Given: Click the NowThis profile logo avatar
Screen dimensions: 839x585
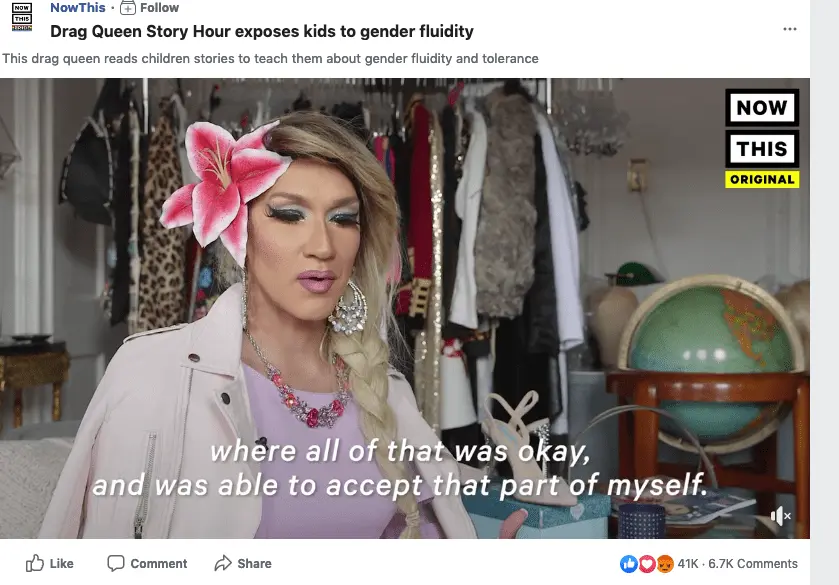Looking at the screenshot, I should click(22, 17).
